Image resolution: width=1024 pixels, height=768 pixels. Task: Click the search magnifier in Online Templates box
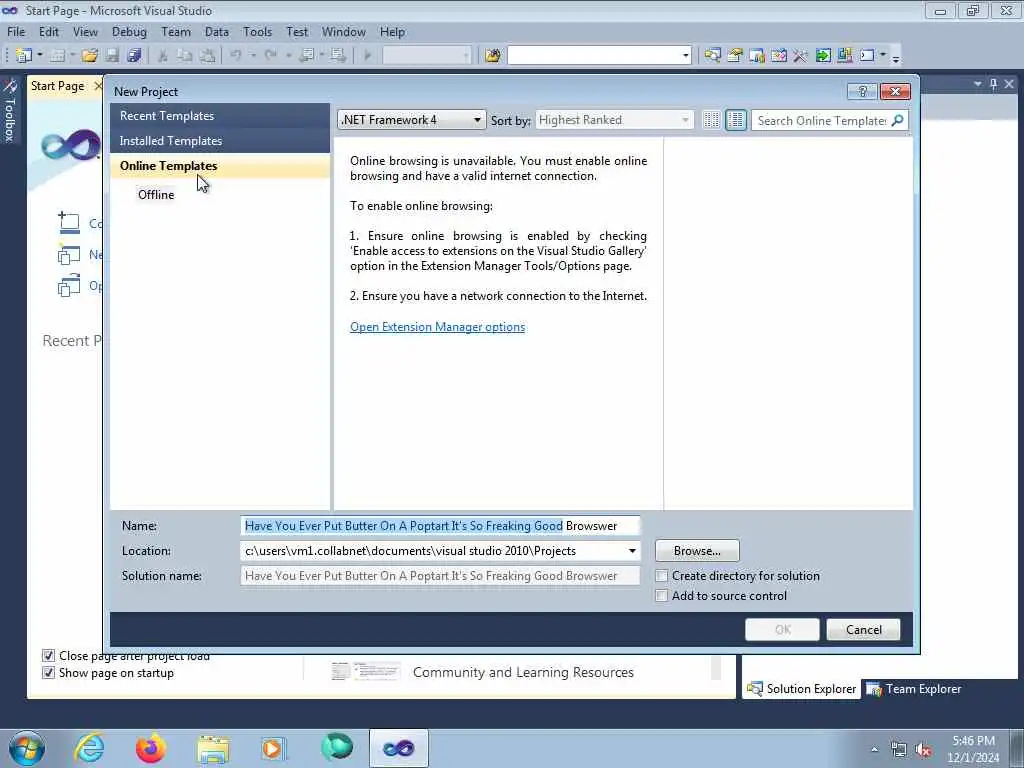click(x=897, y=120)
